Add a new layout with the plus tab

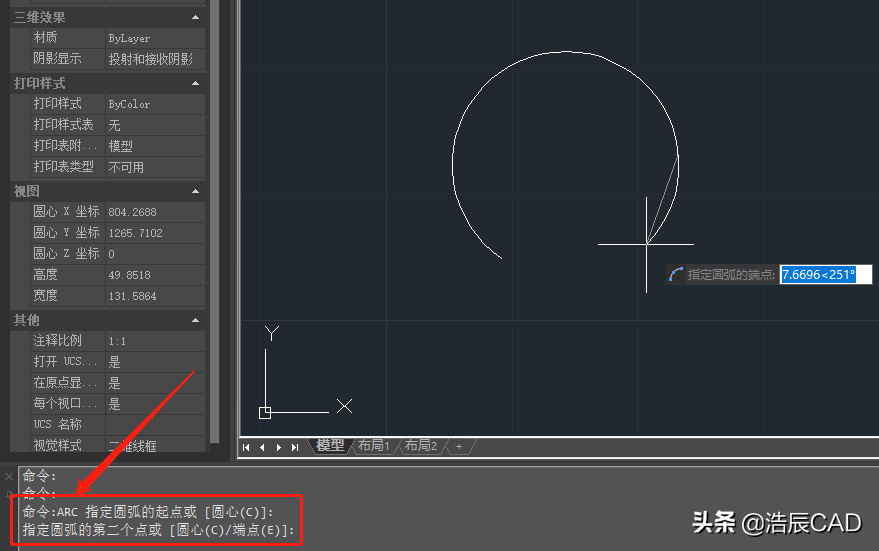click(x=459, y=447)
